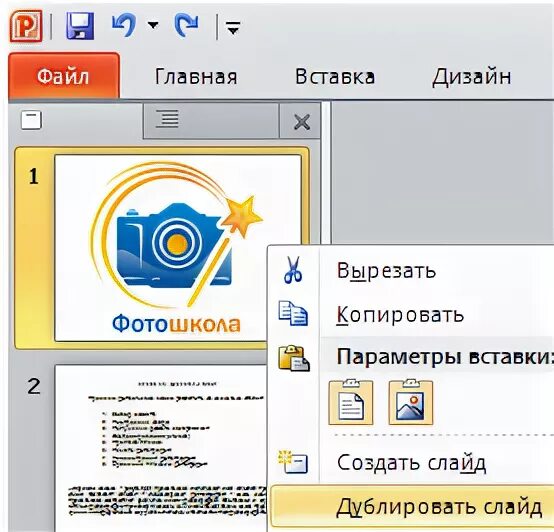
Task: Switch to the Главная tab
Action: (x=196, y=77)
